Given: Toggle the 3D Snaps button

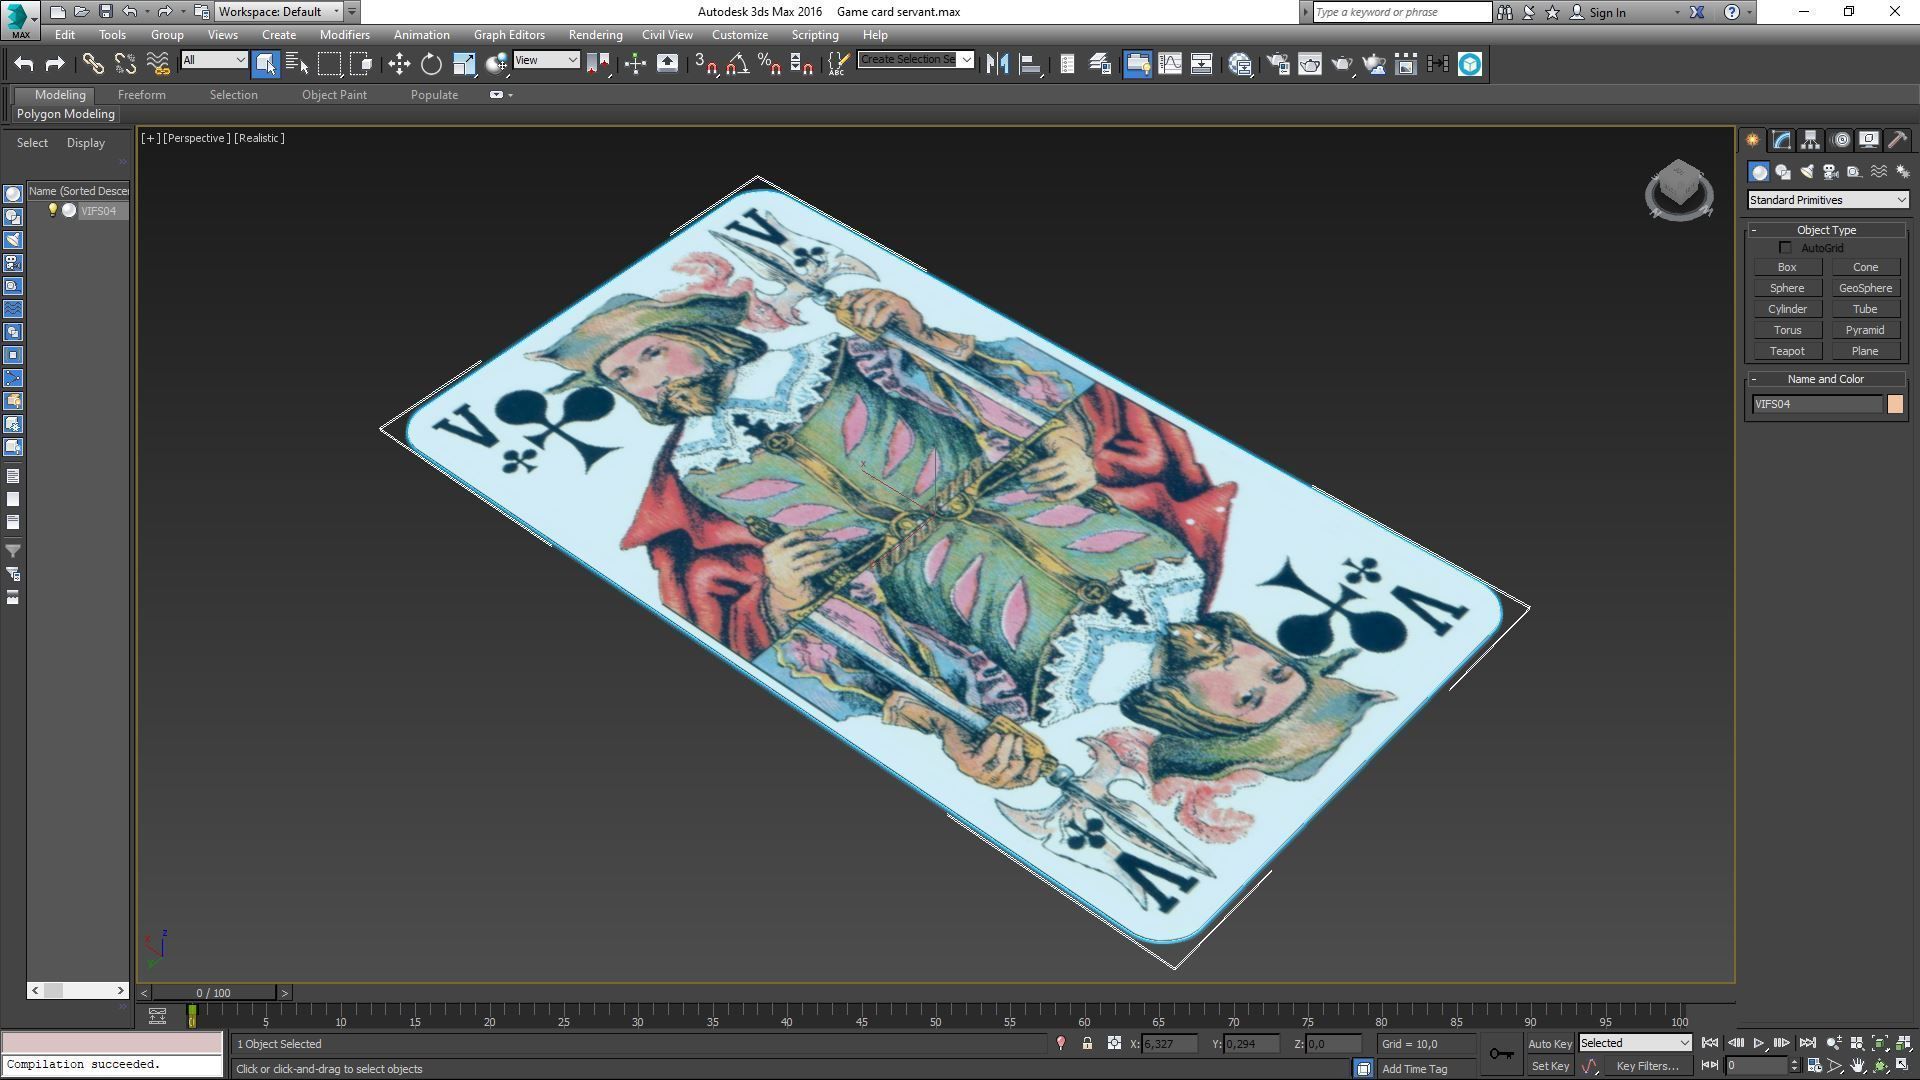Looking at the screenshot, I should point(706,64).
